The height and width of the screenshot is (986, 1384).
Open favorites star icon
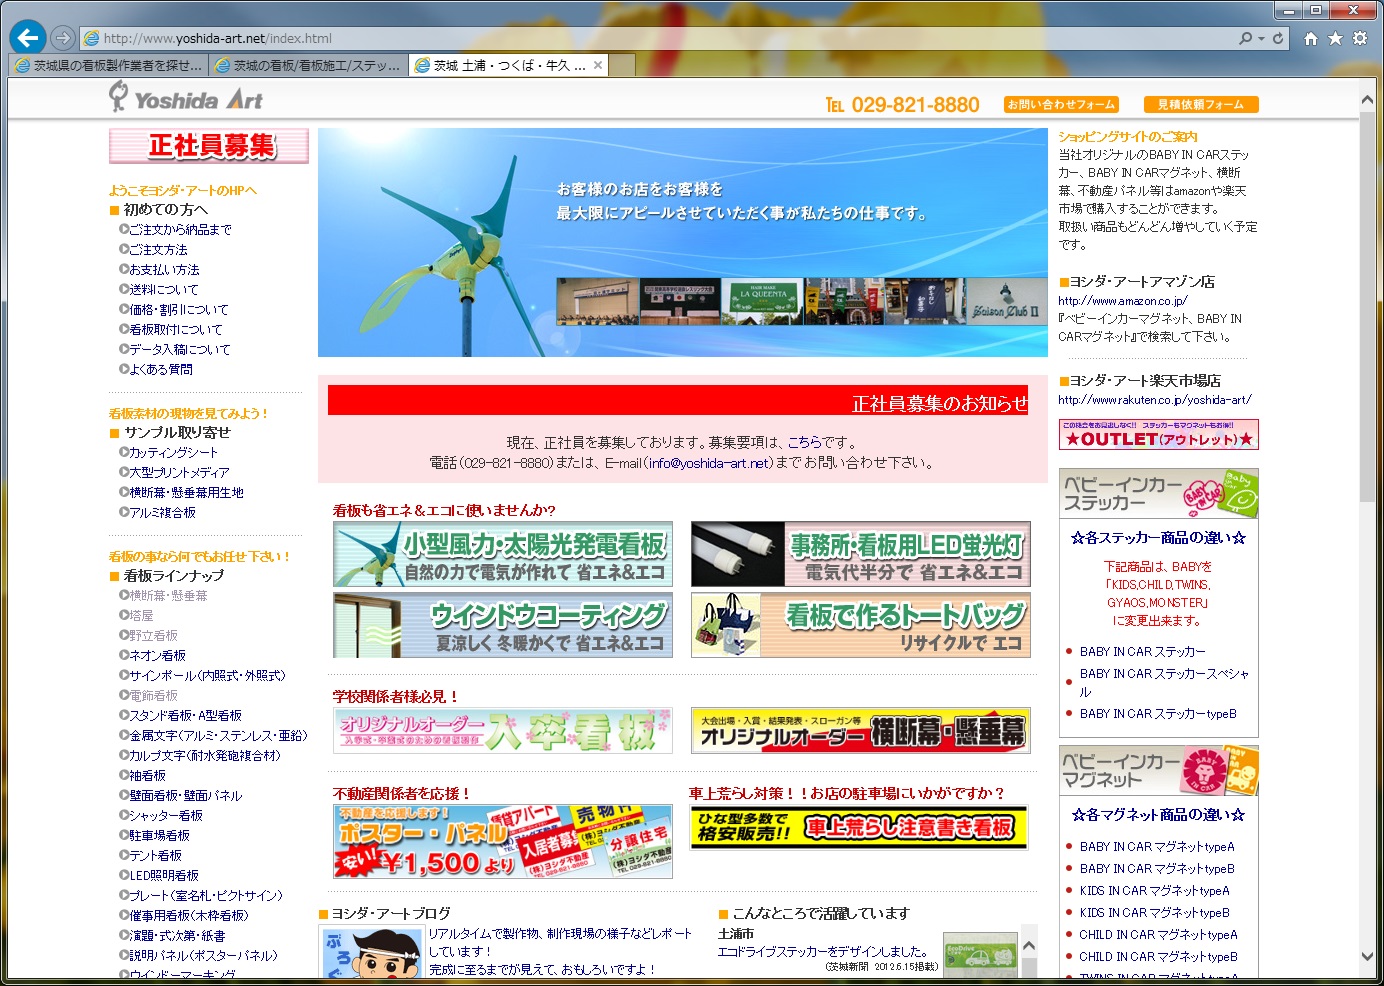(x=1335, y=38)
